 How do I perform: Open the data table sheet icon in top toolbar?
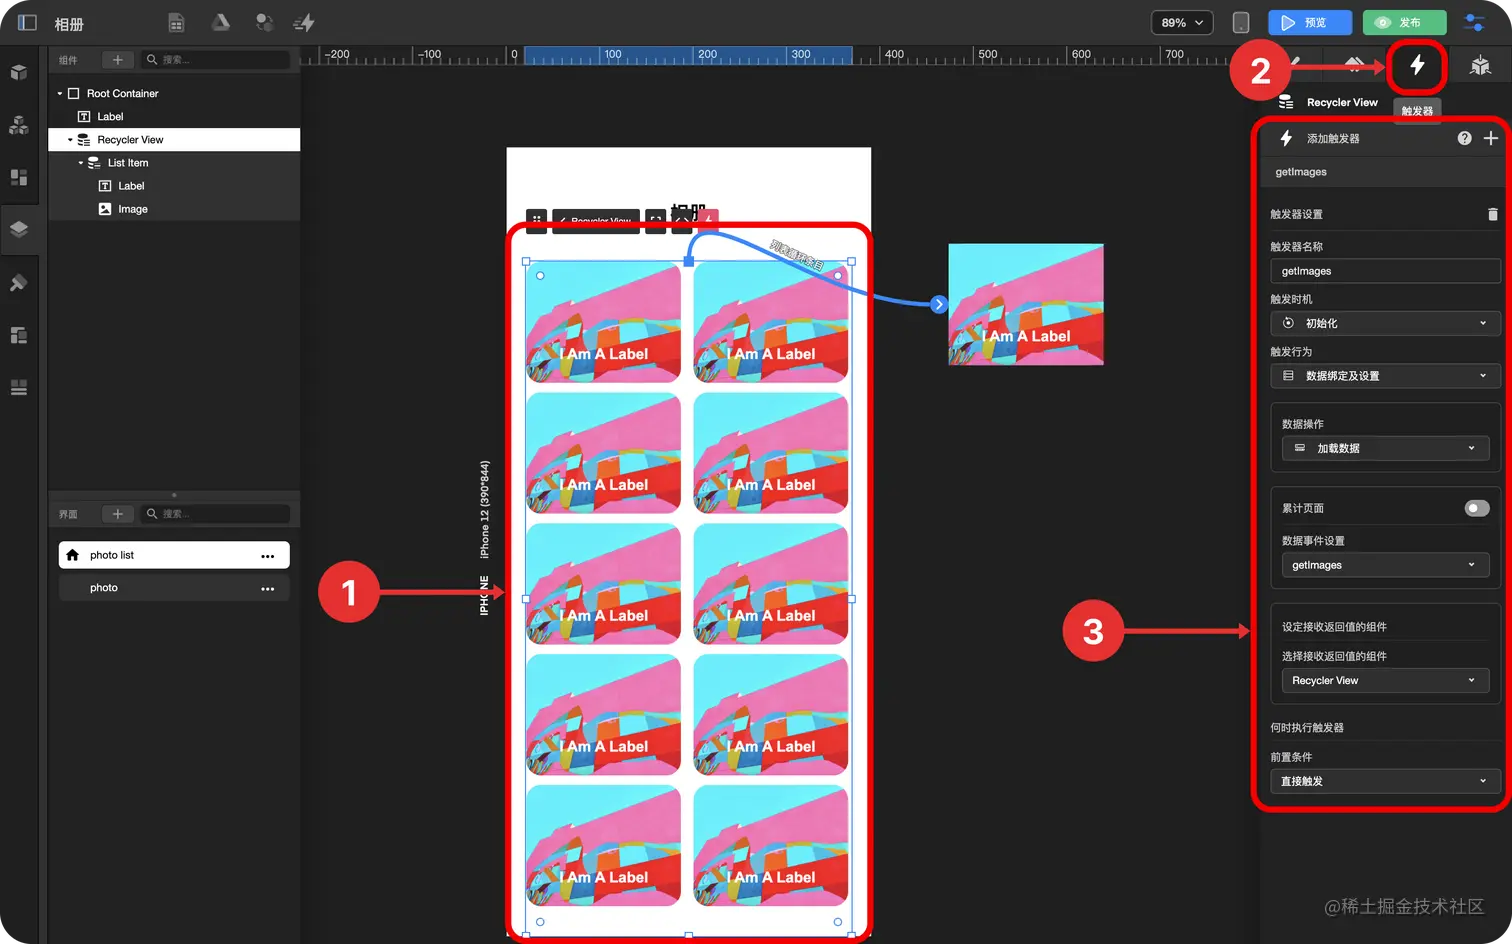(x=176, y=22)
